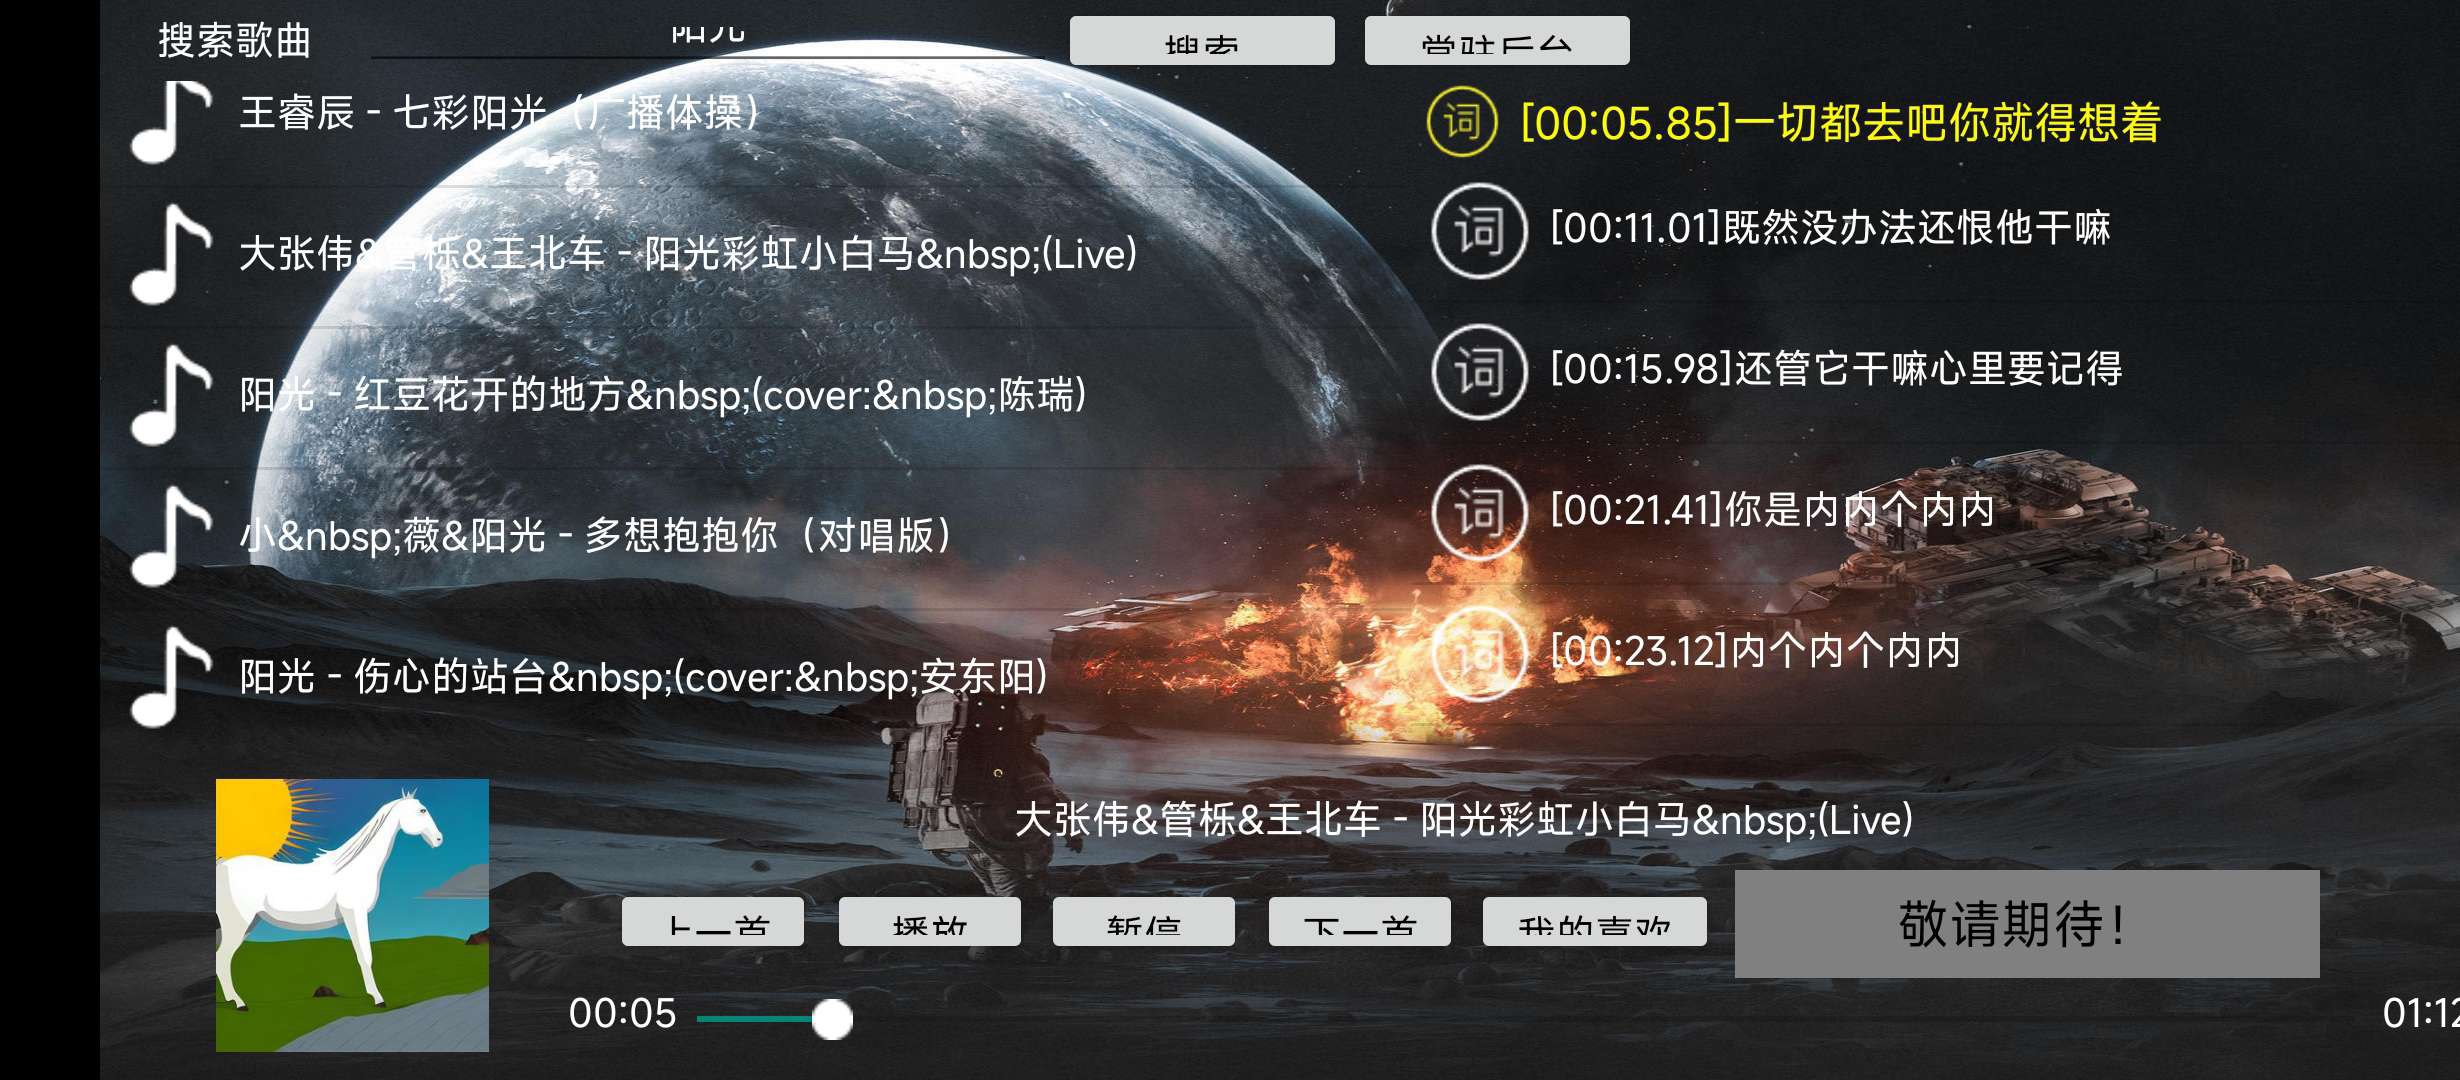The image size is (2460, 1080).
Task: Click music note icon beside 王睿辰 七彩阳光
Action: [170, 121]
